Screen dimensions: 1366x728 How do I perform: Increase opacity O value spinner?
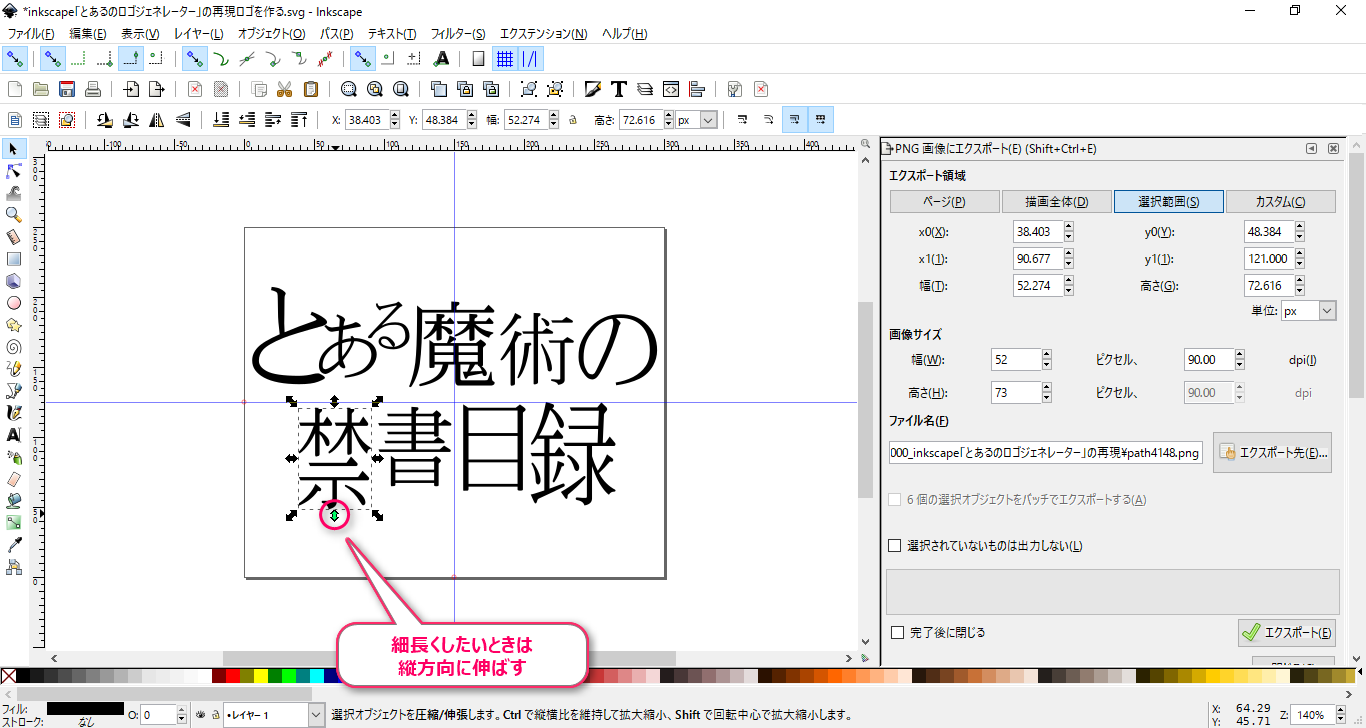point(182,710)
